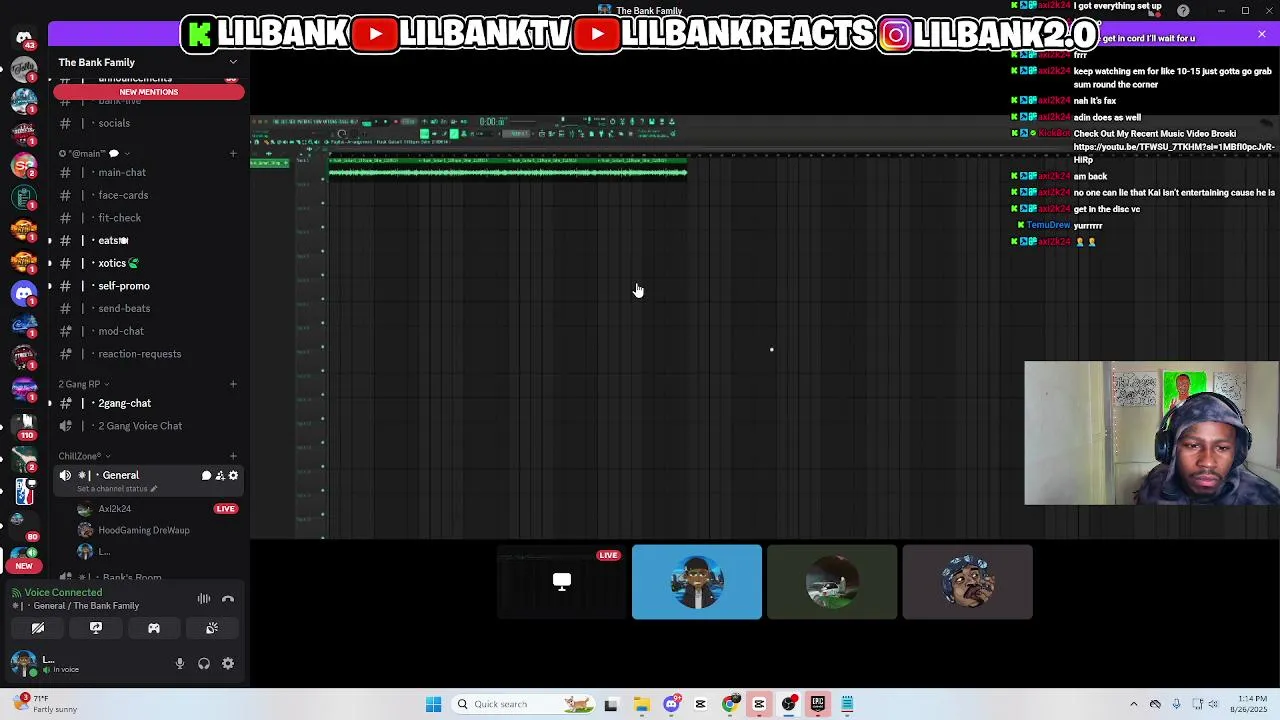Toggle screen share in voice panel

tap(96, 628)
